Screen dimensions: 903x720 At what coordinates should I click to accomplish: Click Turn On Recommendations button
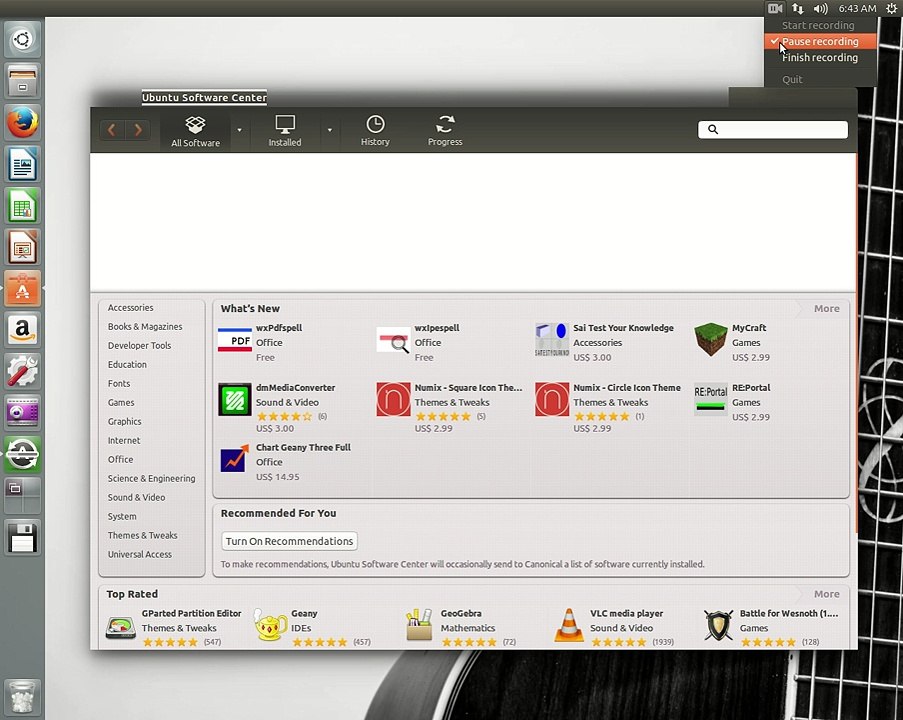click(x=289, y=541)
